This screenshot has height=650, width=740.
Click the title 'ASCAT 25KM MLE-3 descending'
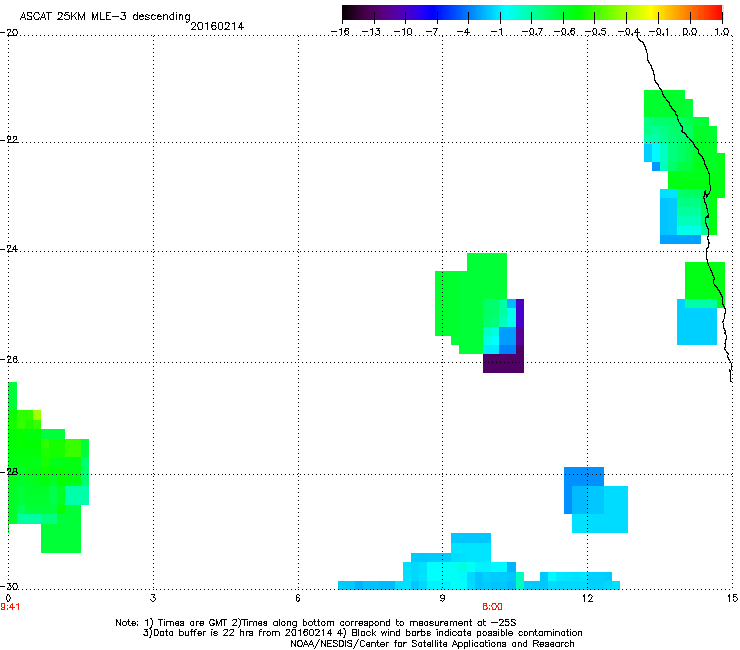pyautogui.click(x=105, y=16)
